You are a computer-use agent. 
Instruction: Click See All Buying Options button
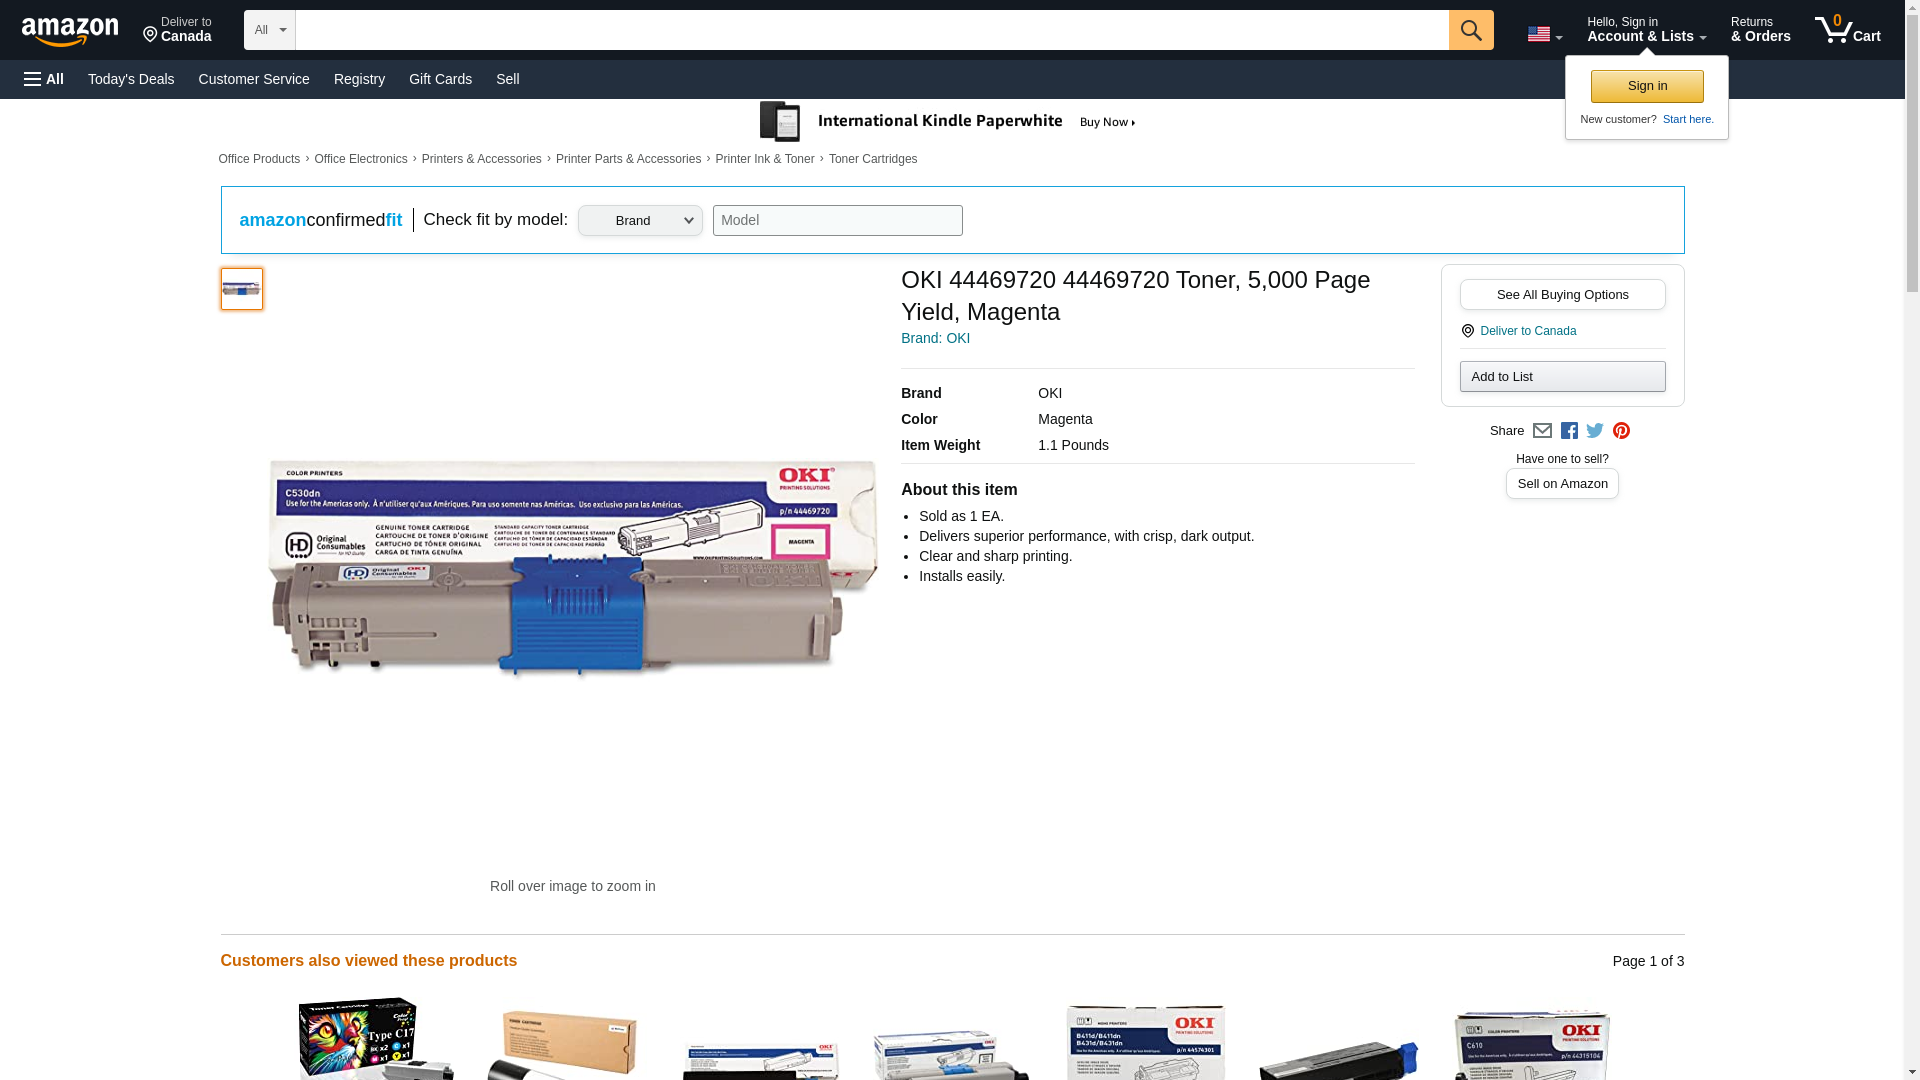coord(1562,295)
